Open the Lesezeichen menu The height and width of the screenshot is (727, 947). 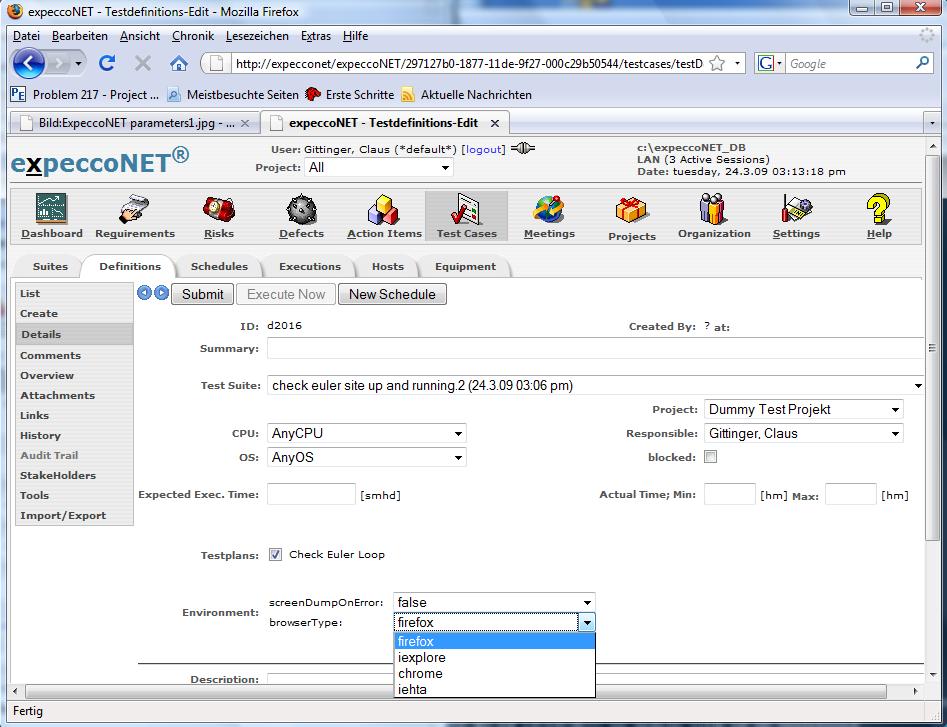coord(257,36)
